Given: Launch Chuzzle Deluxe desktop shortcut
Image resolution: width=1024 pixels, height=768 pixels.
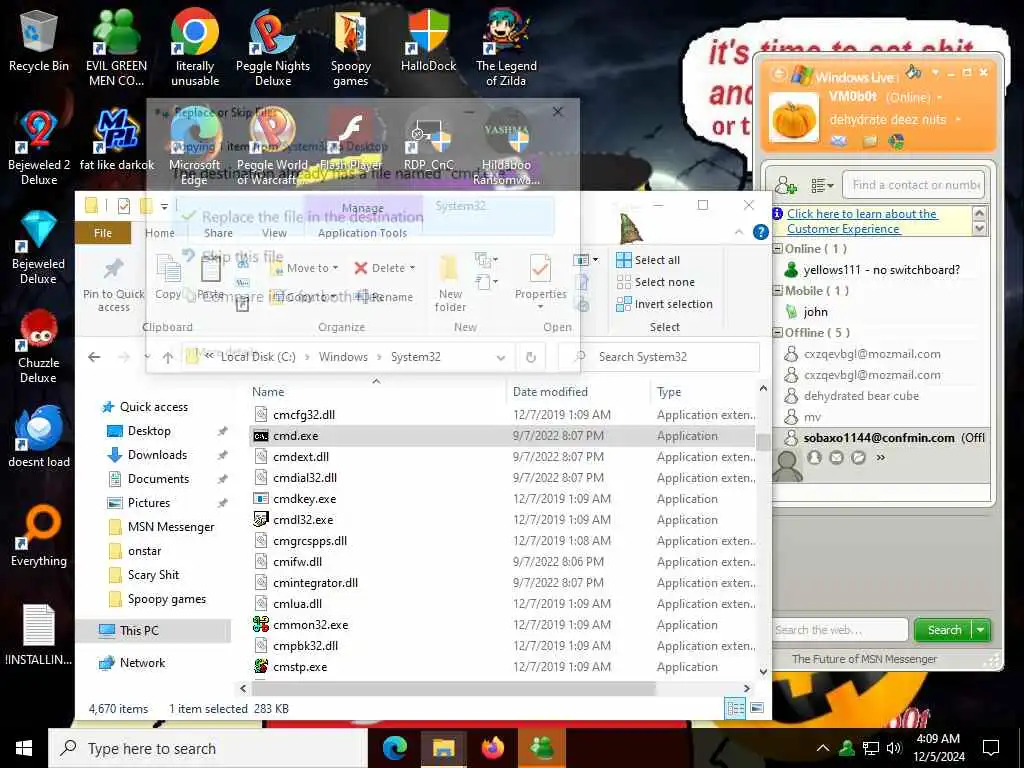Looking at the screenshot, I should [39, 346].
